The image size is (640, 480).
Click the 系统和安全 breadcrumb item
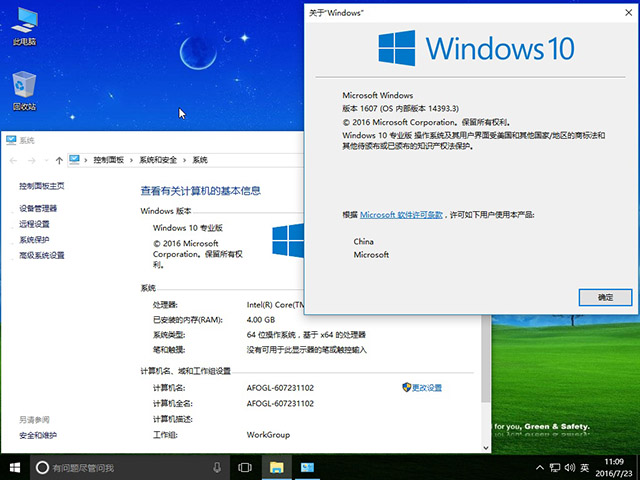[160, 160]
